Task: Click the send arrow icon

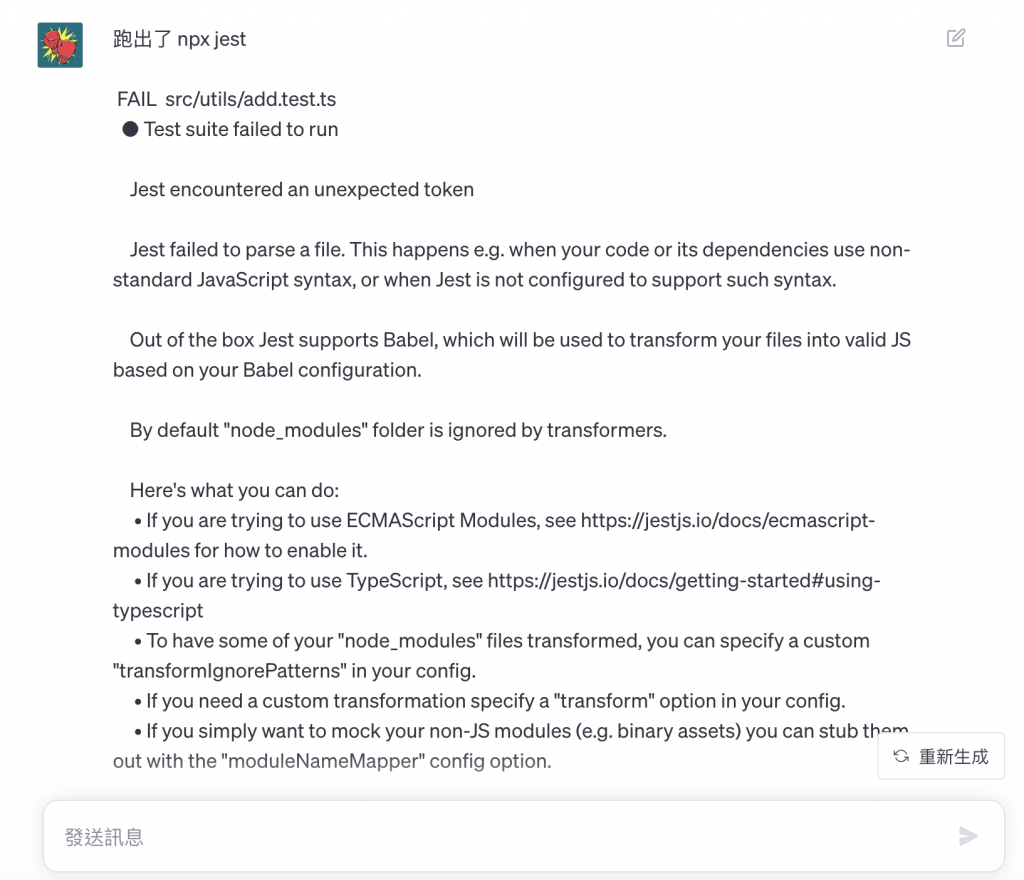Action: point(968,836)
